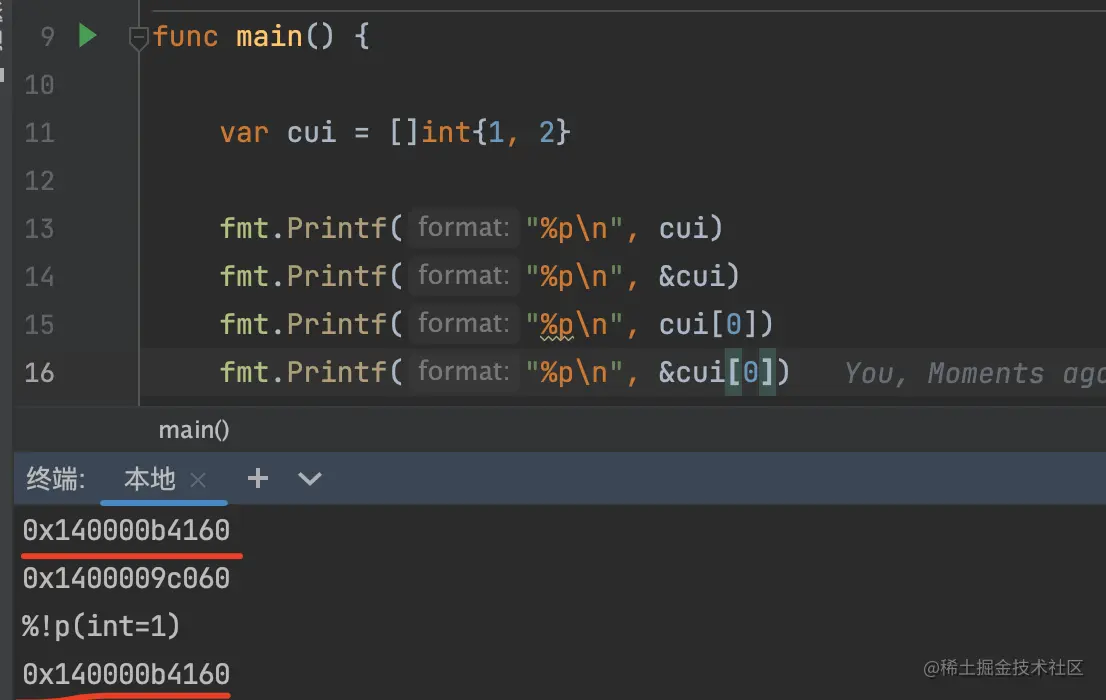
Task: Click terminal output '%!p(int=1)'
Action: point(101,627)
